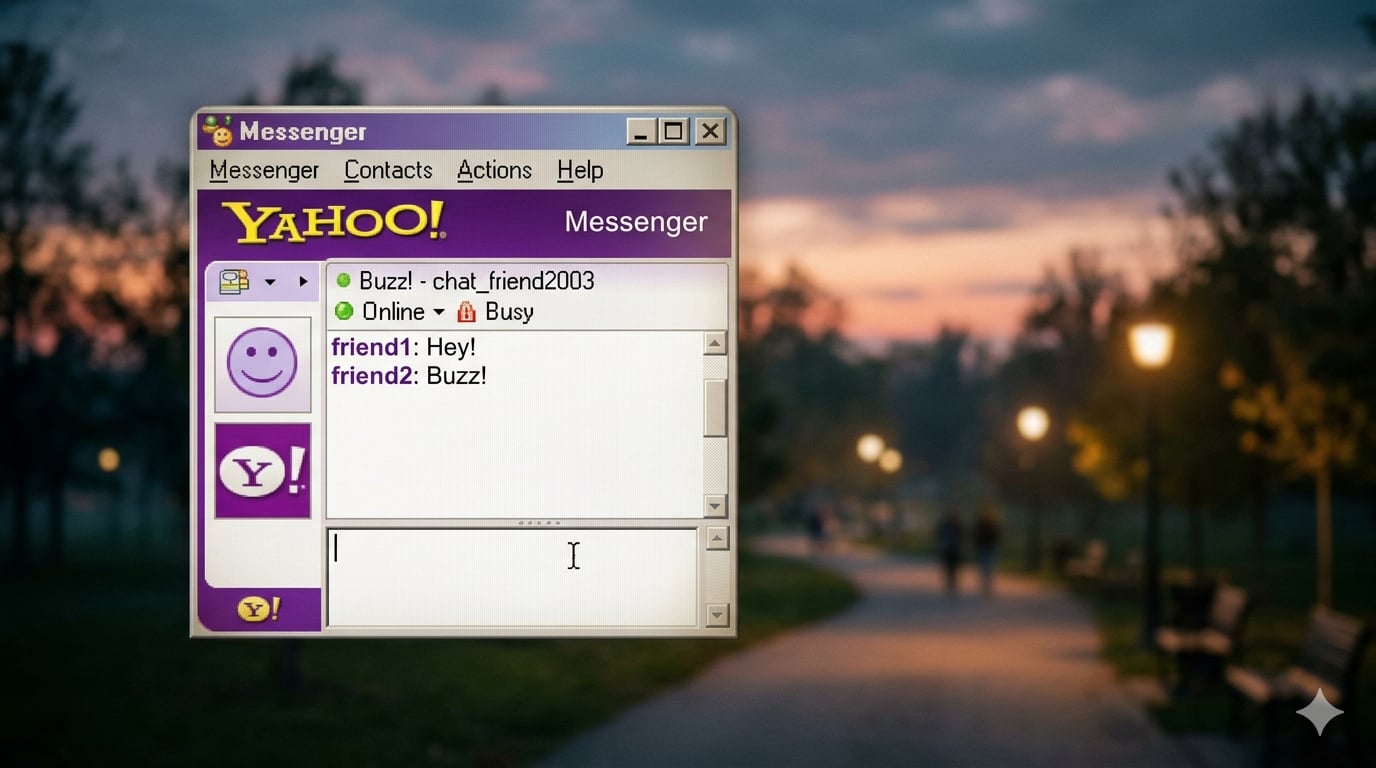Click the friend1 name in chat
The width and height of the screenshot is (1376, 768).
click(x=371, y=347)
